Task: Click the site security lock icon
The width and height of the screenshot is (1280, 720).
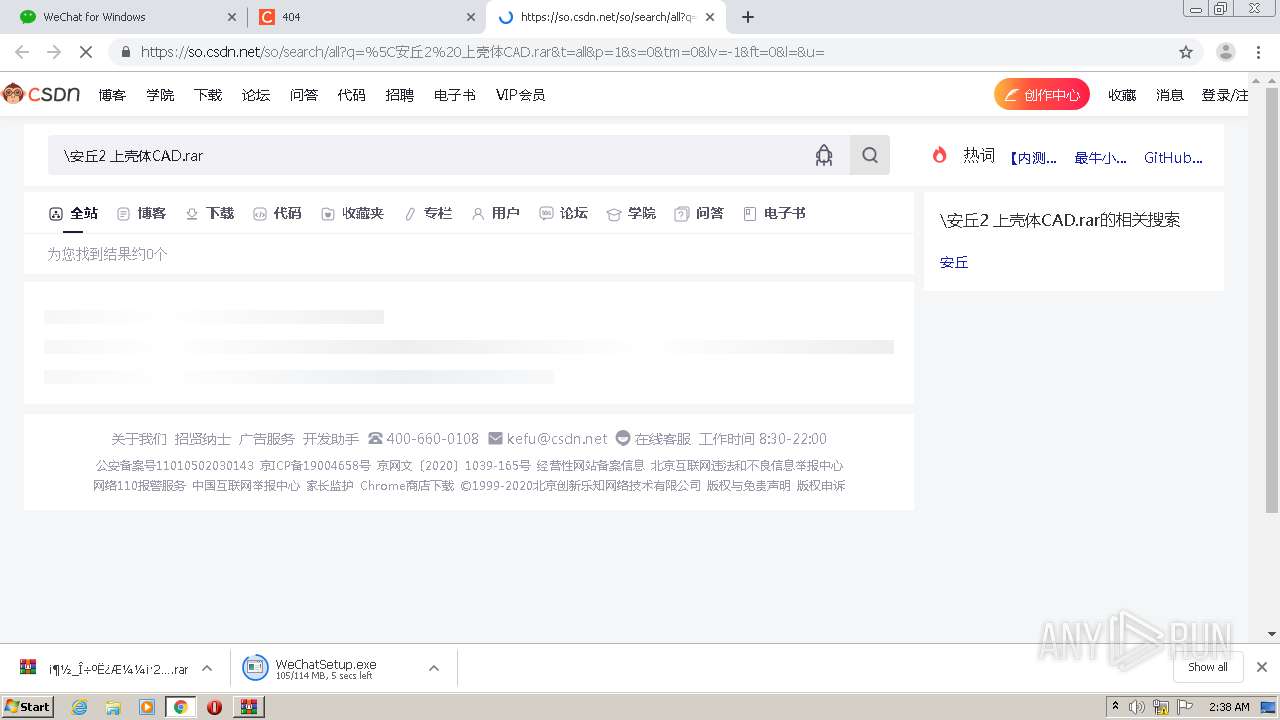Action: (x=126, y=52)
